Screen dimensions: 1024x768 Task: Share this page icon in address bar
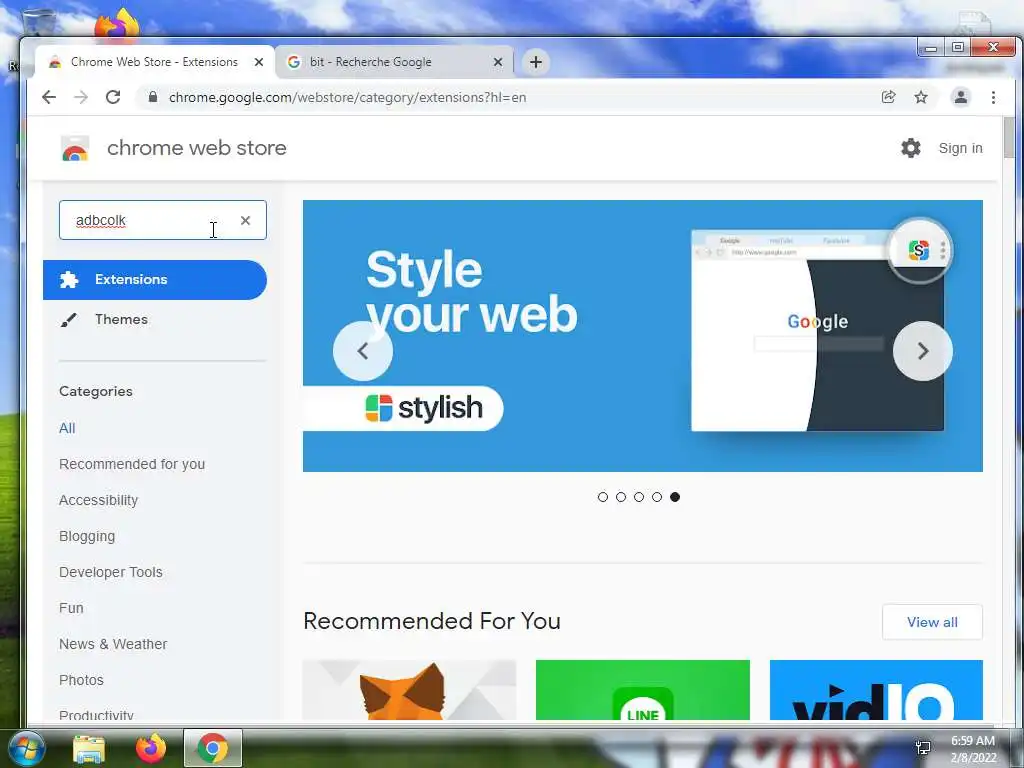[888, 97]
